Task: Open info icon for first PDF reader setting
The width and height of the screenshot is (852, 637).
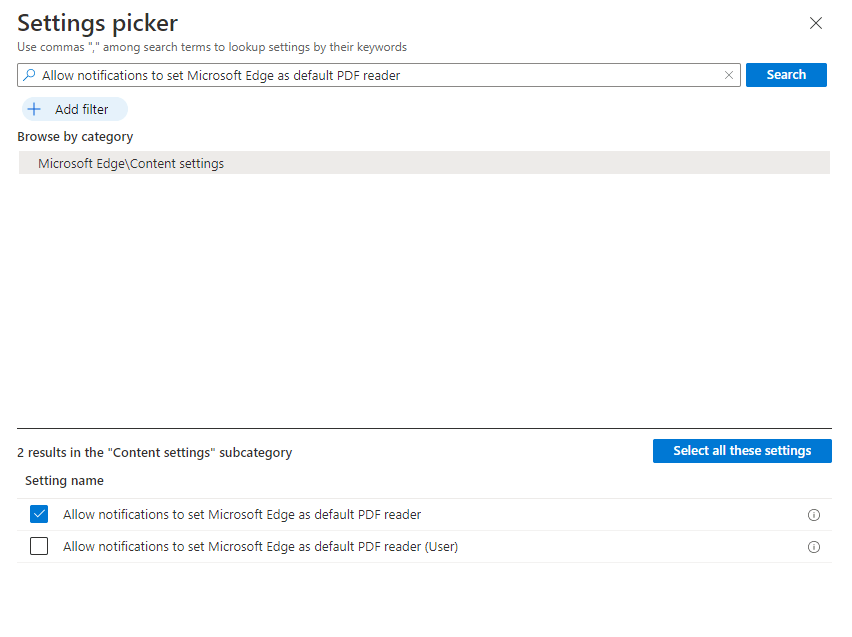Action: click(x=813, y=515)
